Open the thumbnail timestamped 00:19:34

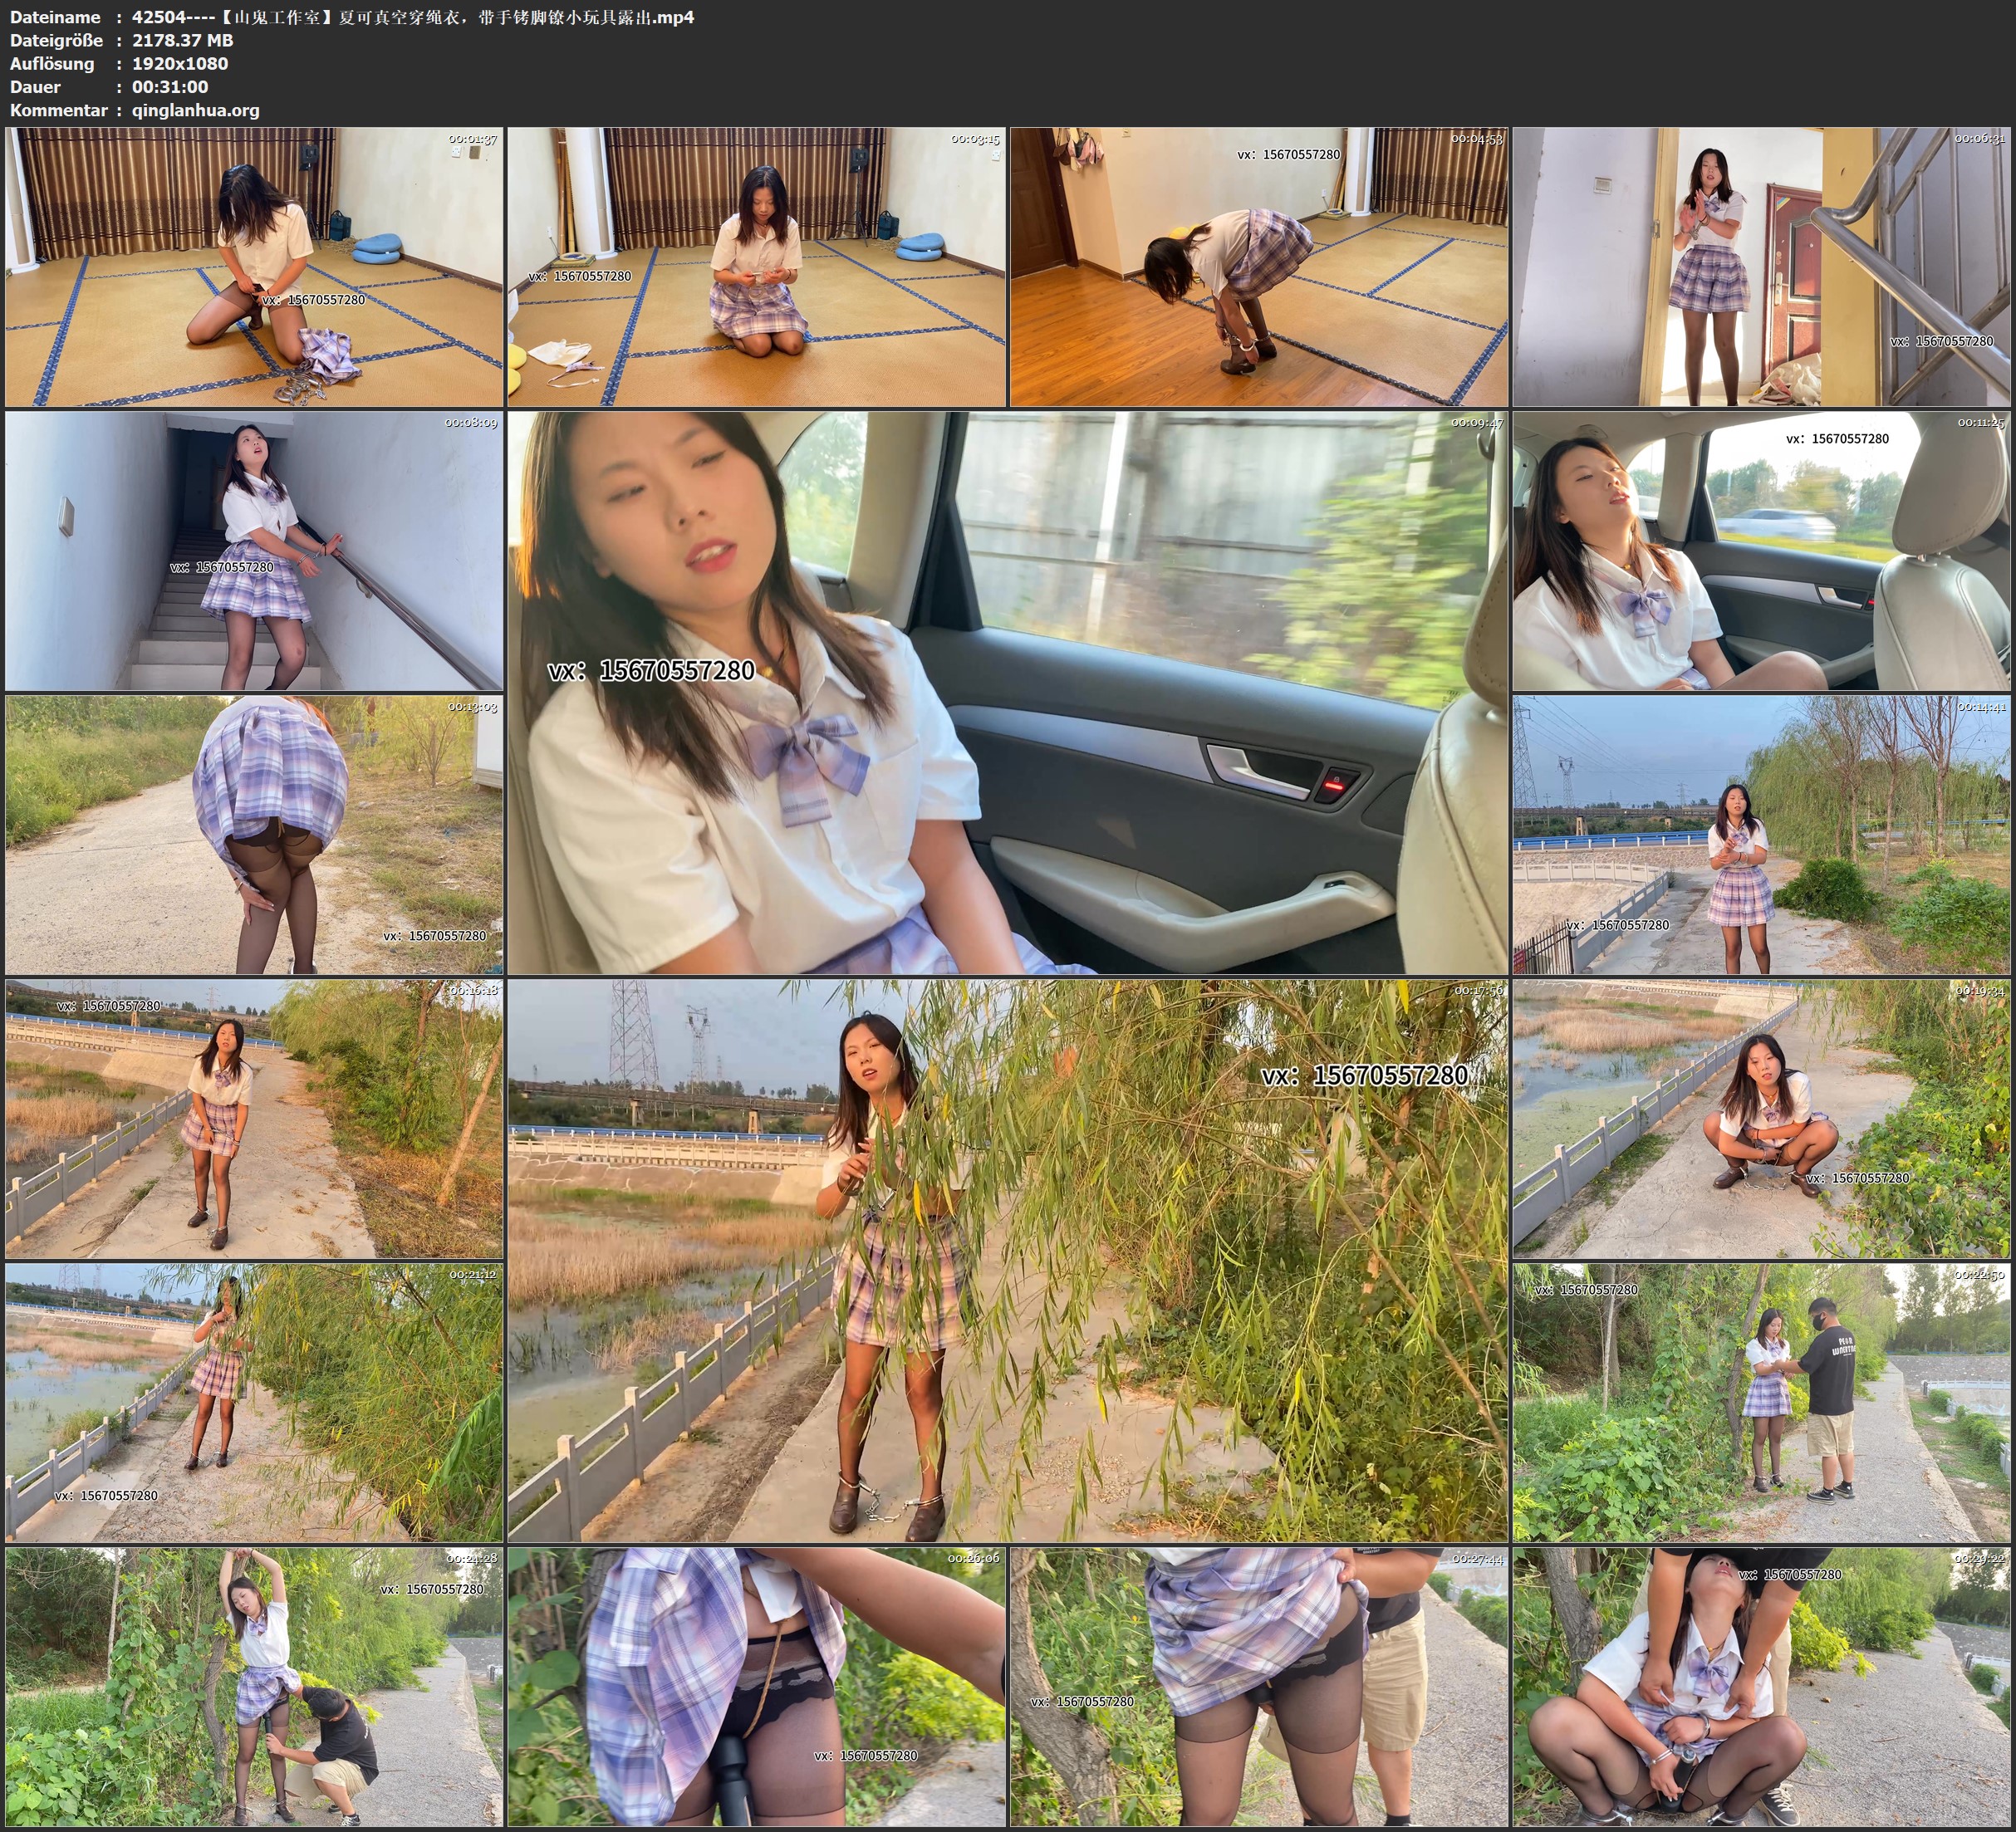pos(1761,1119)
